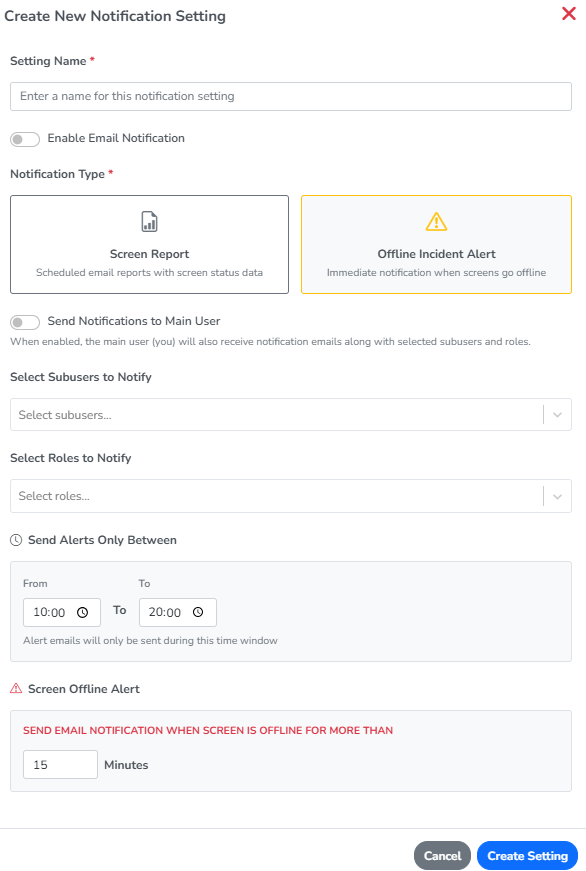Click the Minutes unit label

click(126, 765)
